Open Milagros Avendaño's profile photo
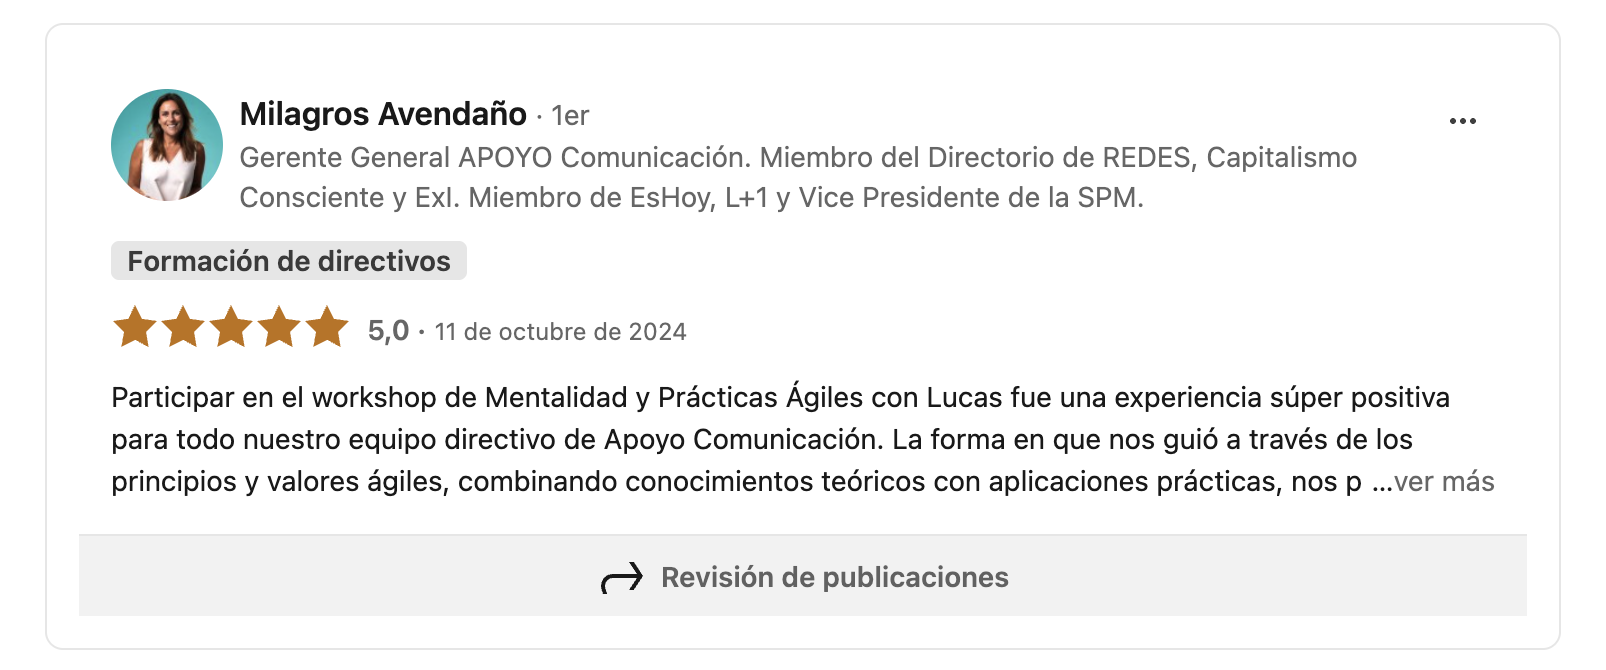 167,145
